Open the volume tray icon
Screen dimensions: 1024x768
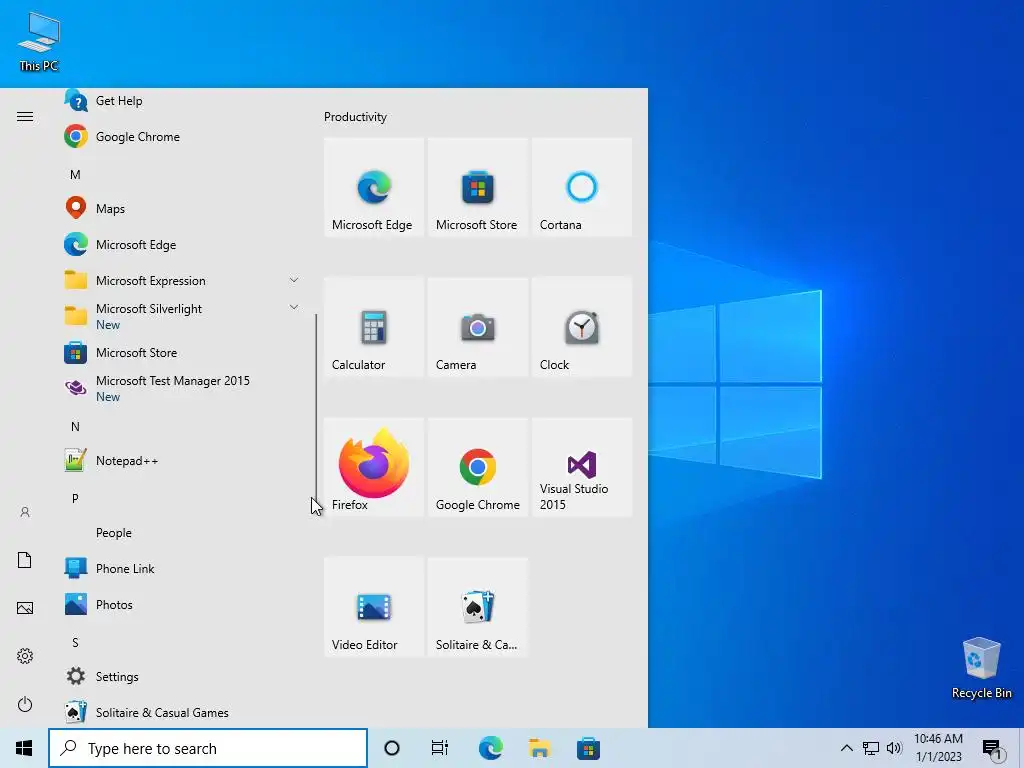tap(894, 748)
